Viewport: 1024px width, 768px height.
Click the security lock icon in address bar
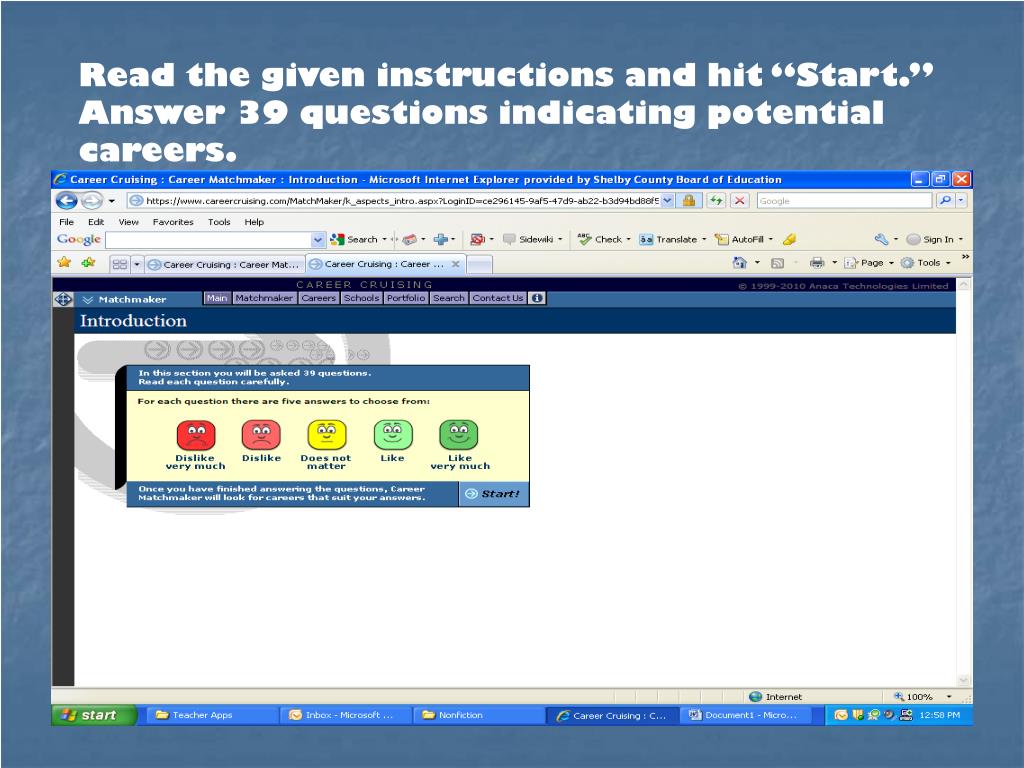[x=688, y=201]
